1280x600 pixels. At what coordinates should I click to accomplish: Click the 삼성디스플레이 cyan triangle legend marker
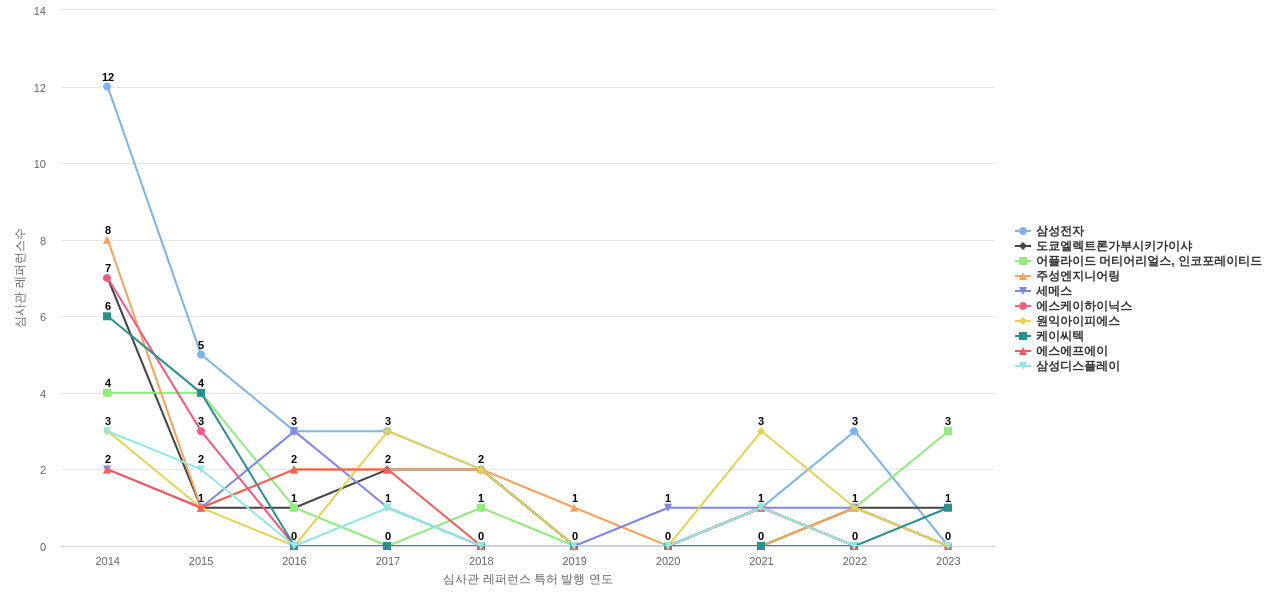coord(1022,366)
